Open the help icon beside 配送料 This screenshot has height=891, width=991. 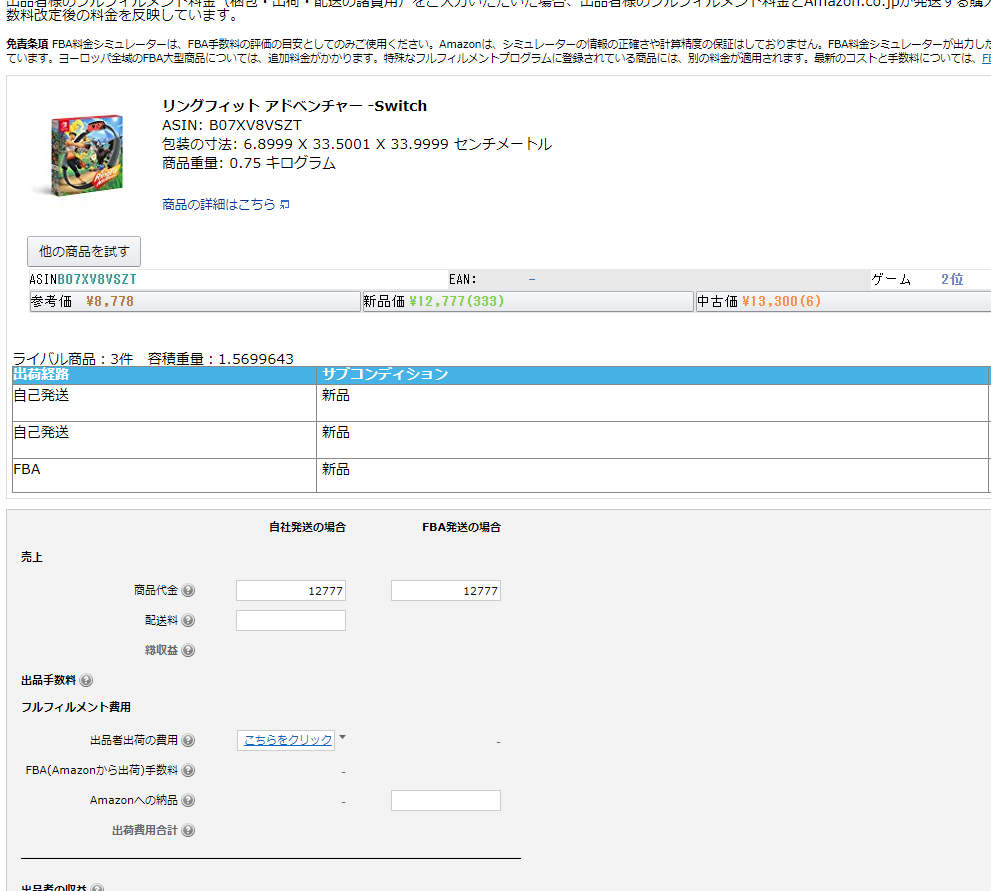pyautogui.click(x=188, y=621)
